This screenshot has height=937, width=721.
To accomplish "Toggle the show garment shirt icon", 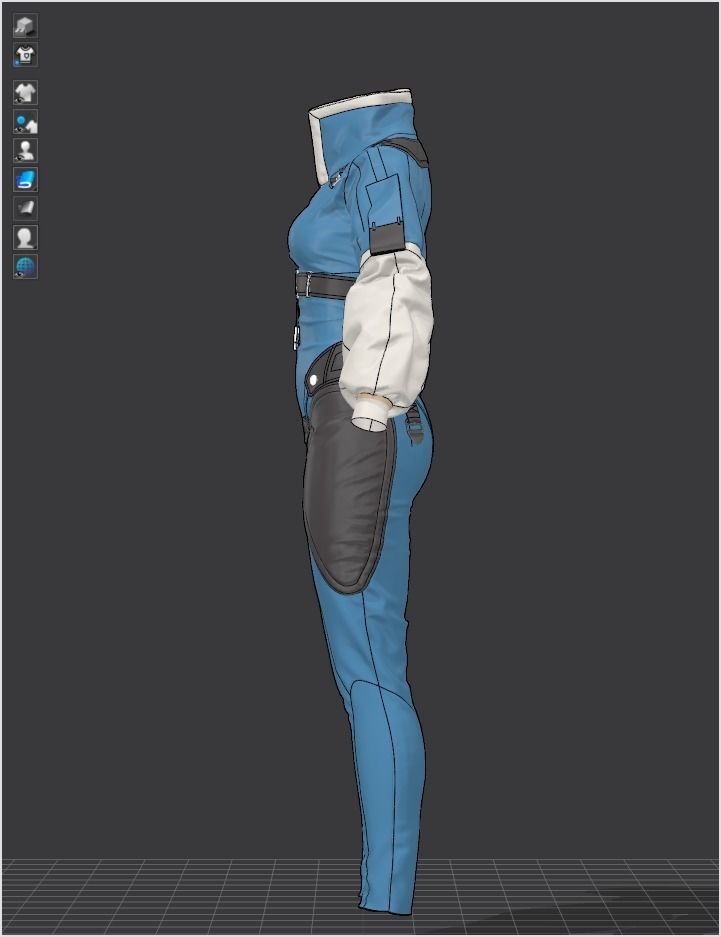I will point(25,93).
